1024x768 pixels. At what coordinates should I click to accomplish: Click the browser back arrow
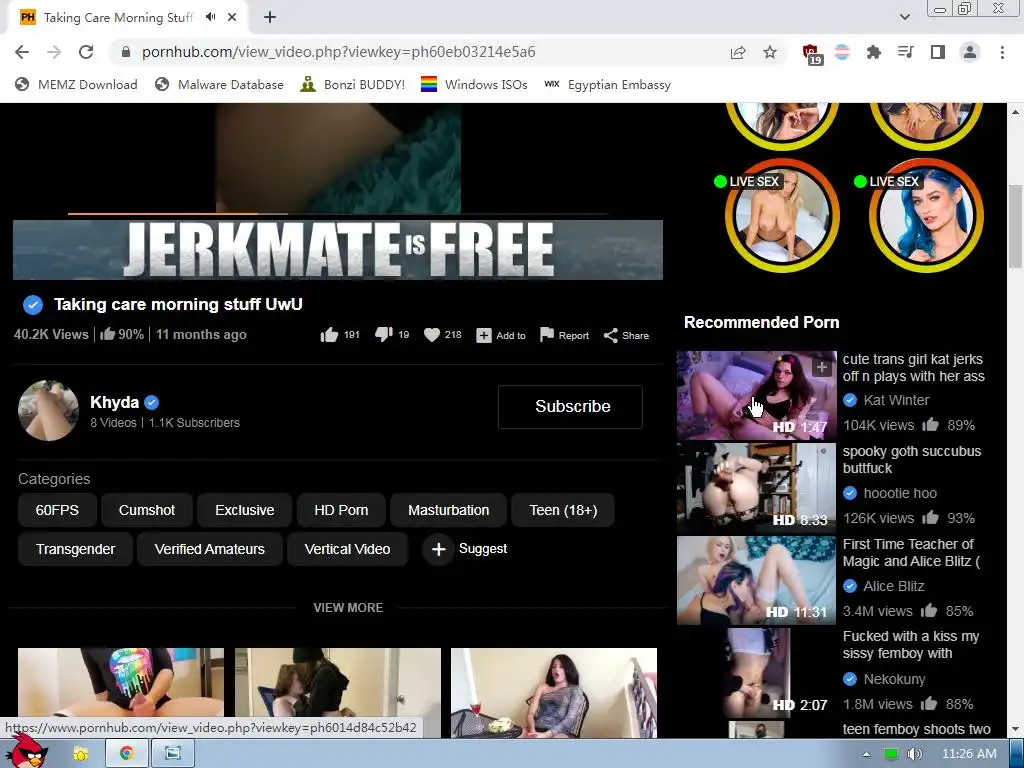point(22,52)
